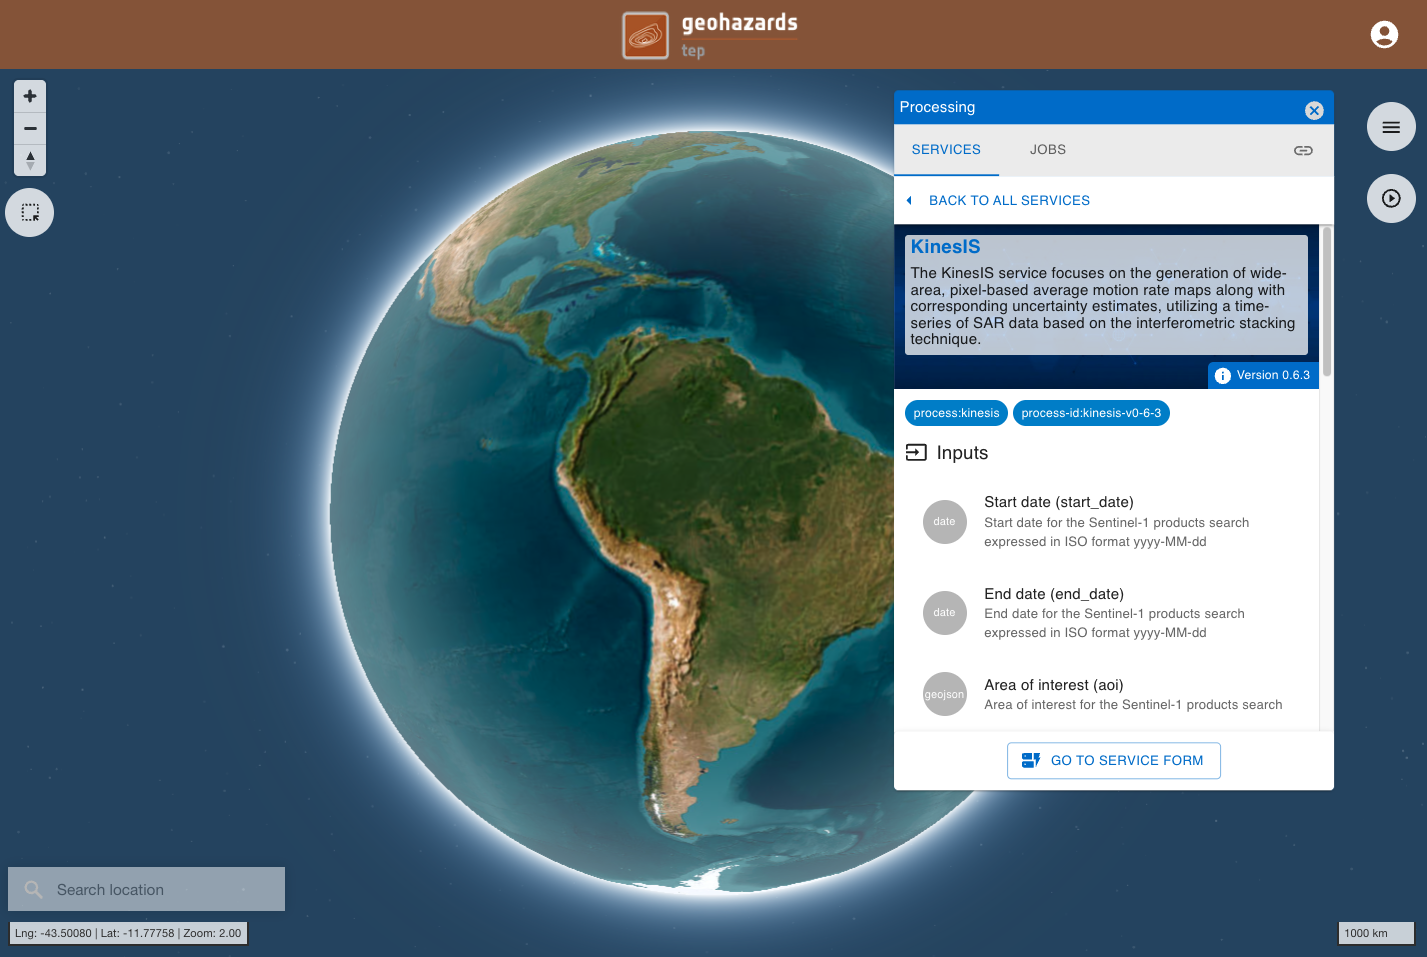
Task: Switch to the JOBS tab
Action: 1048,150
